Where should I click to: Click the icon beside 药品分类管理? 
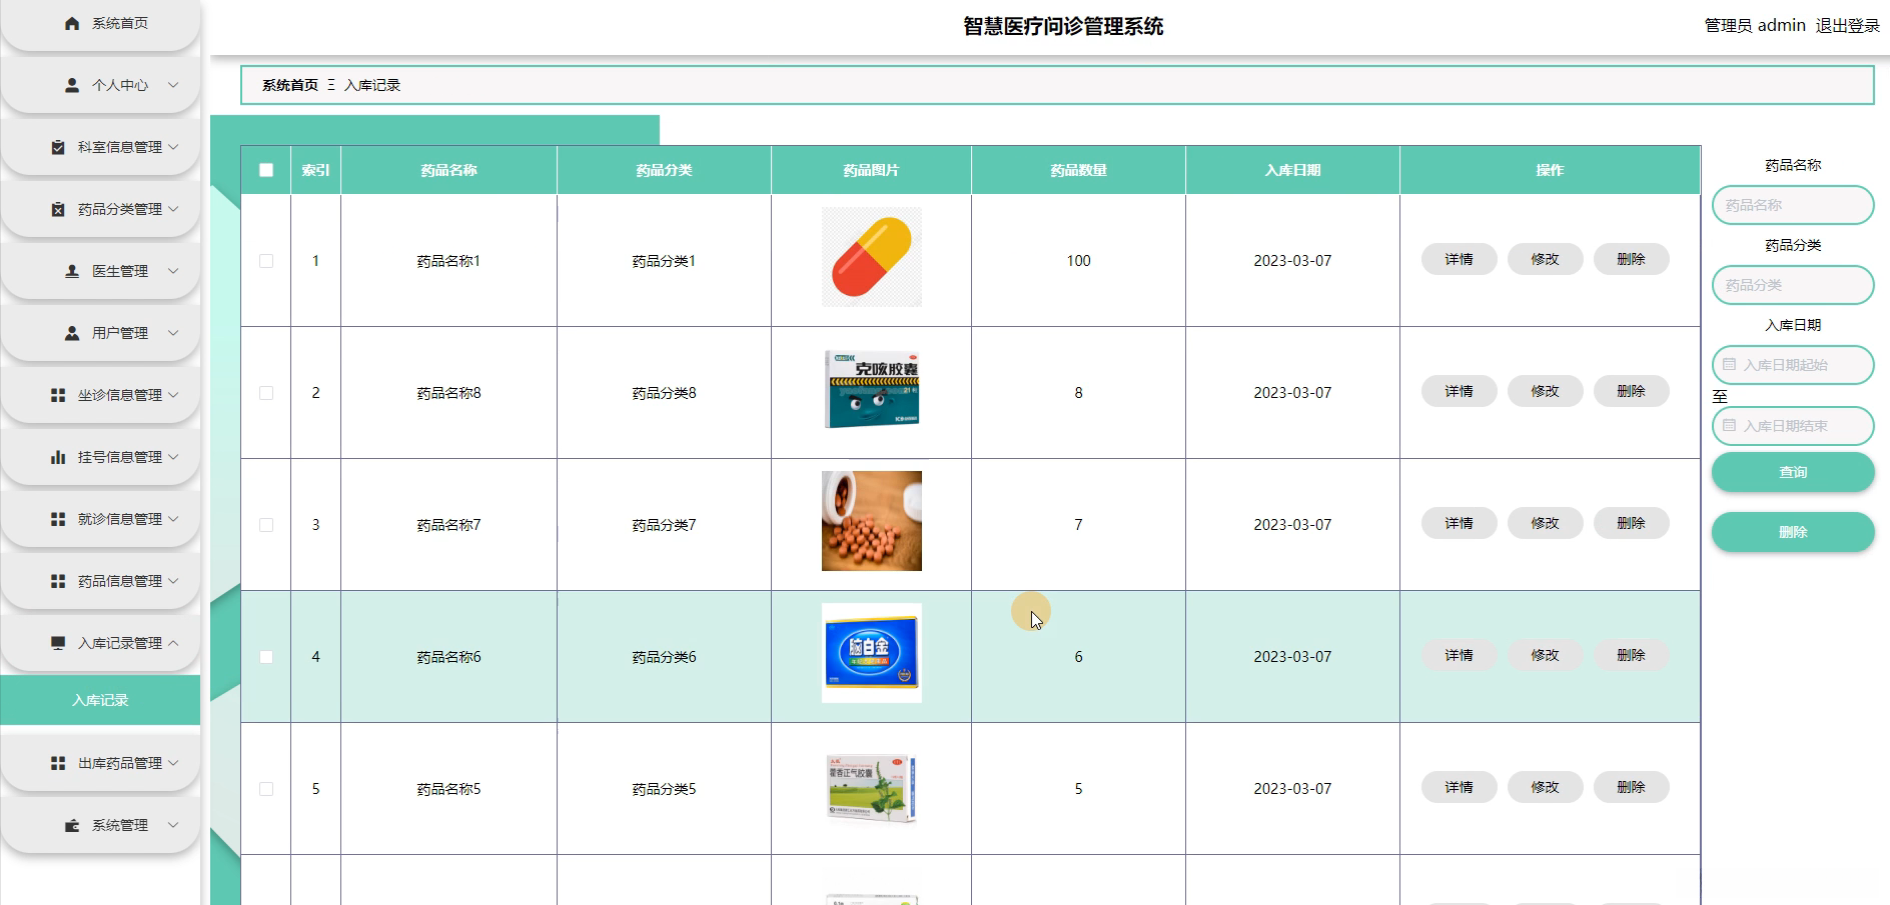(58, 209)
